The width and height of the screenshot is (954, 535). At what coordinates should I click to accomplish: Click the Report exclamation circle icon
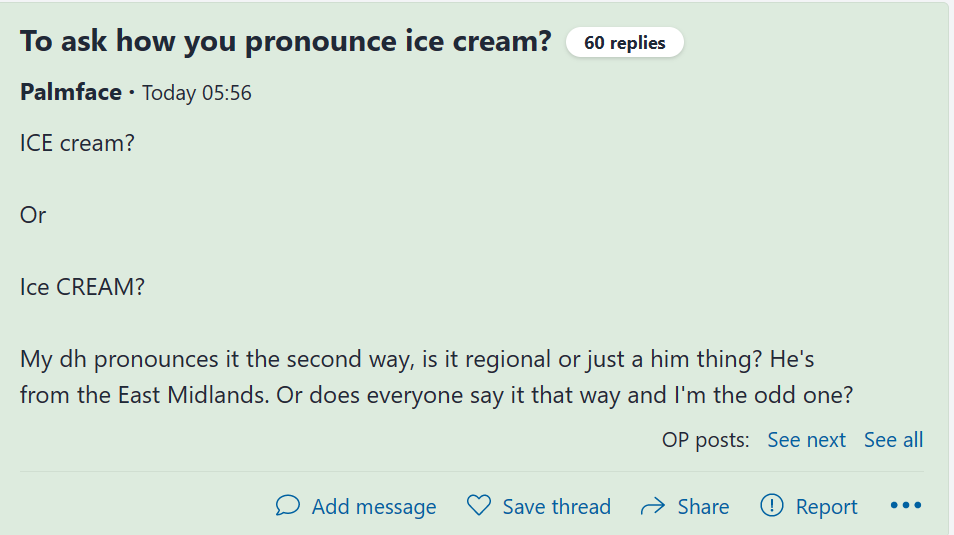pos(772,506)
